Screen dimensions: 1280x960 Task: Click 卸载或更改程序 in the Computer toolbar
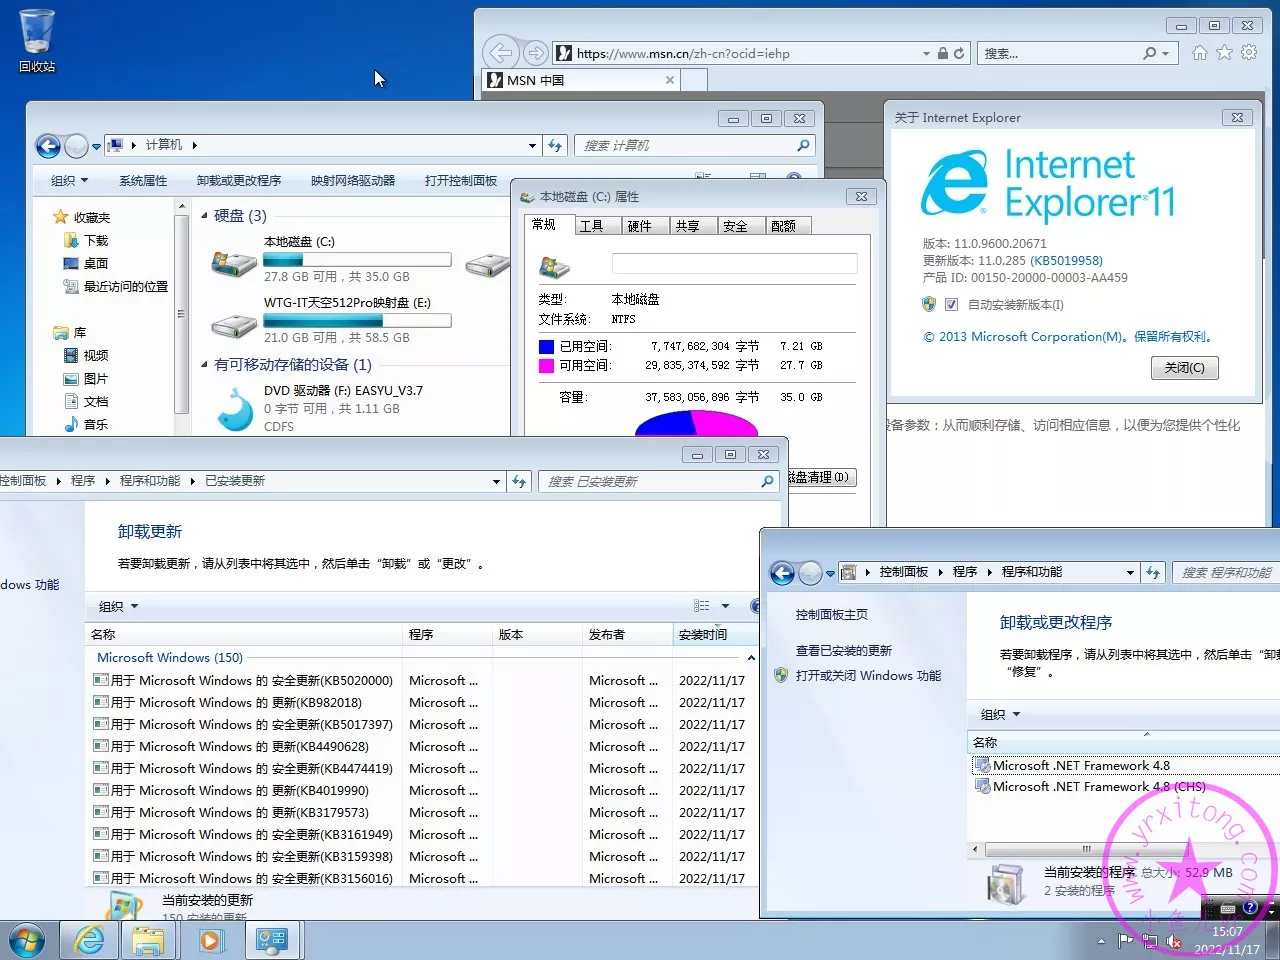(239, 181)
